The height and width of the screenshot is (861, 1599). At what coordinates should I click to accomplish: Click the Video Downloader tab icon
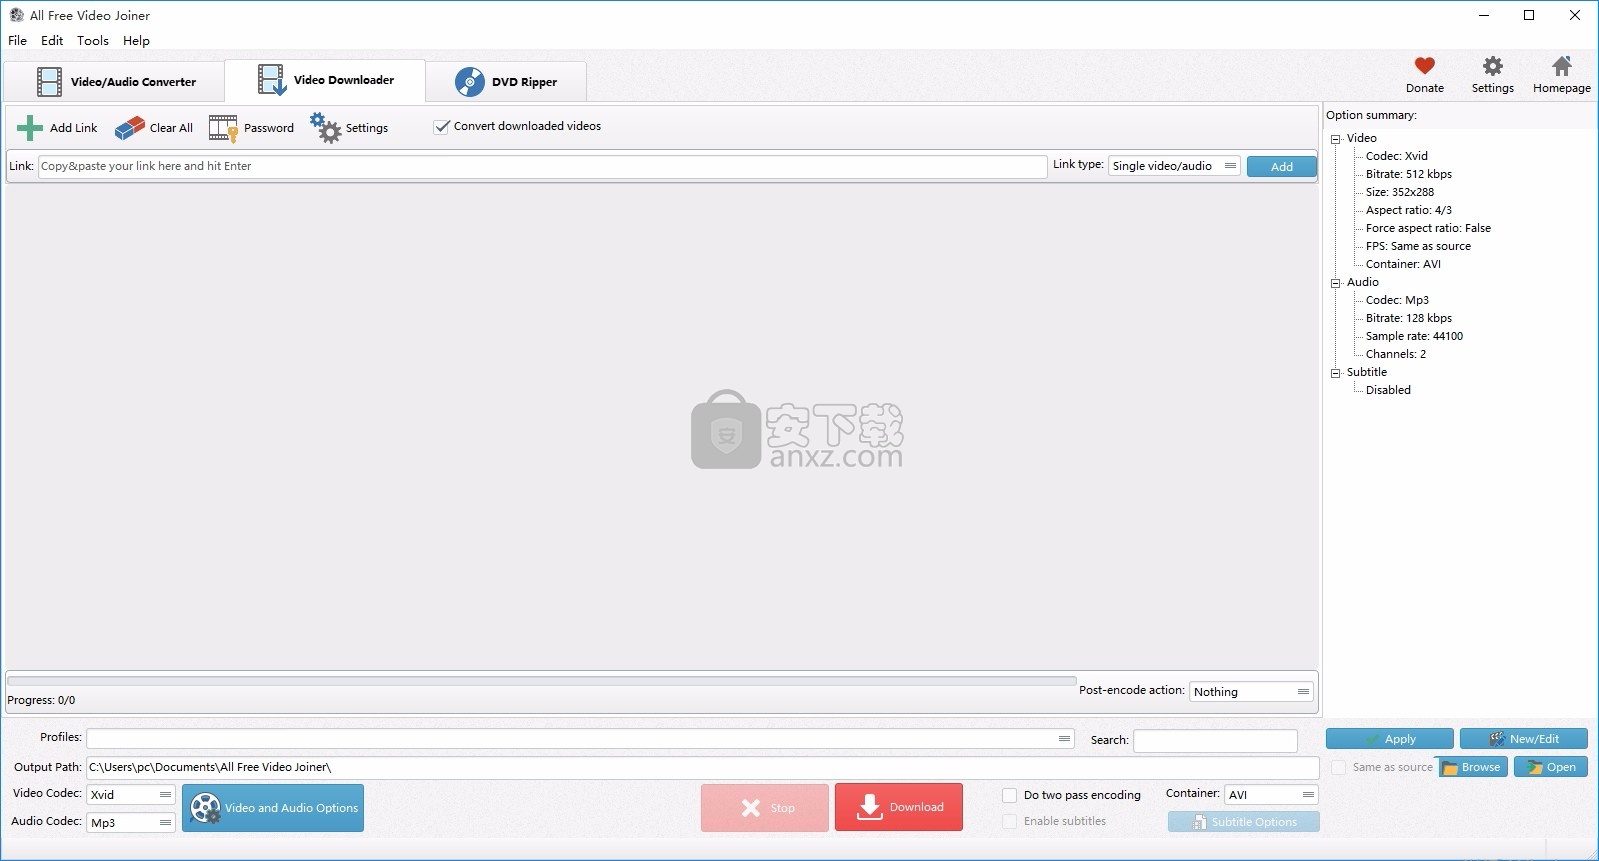[272, 80]
